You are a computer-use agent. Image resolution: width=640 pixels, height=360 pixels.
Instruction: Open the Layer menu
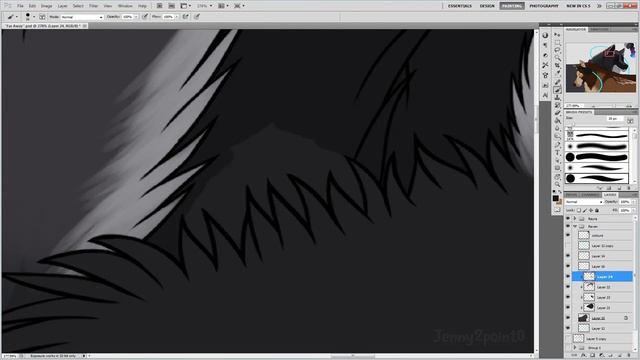(62, 6)
